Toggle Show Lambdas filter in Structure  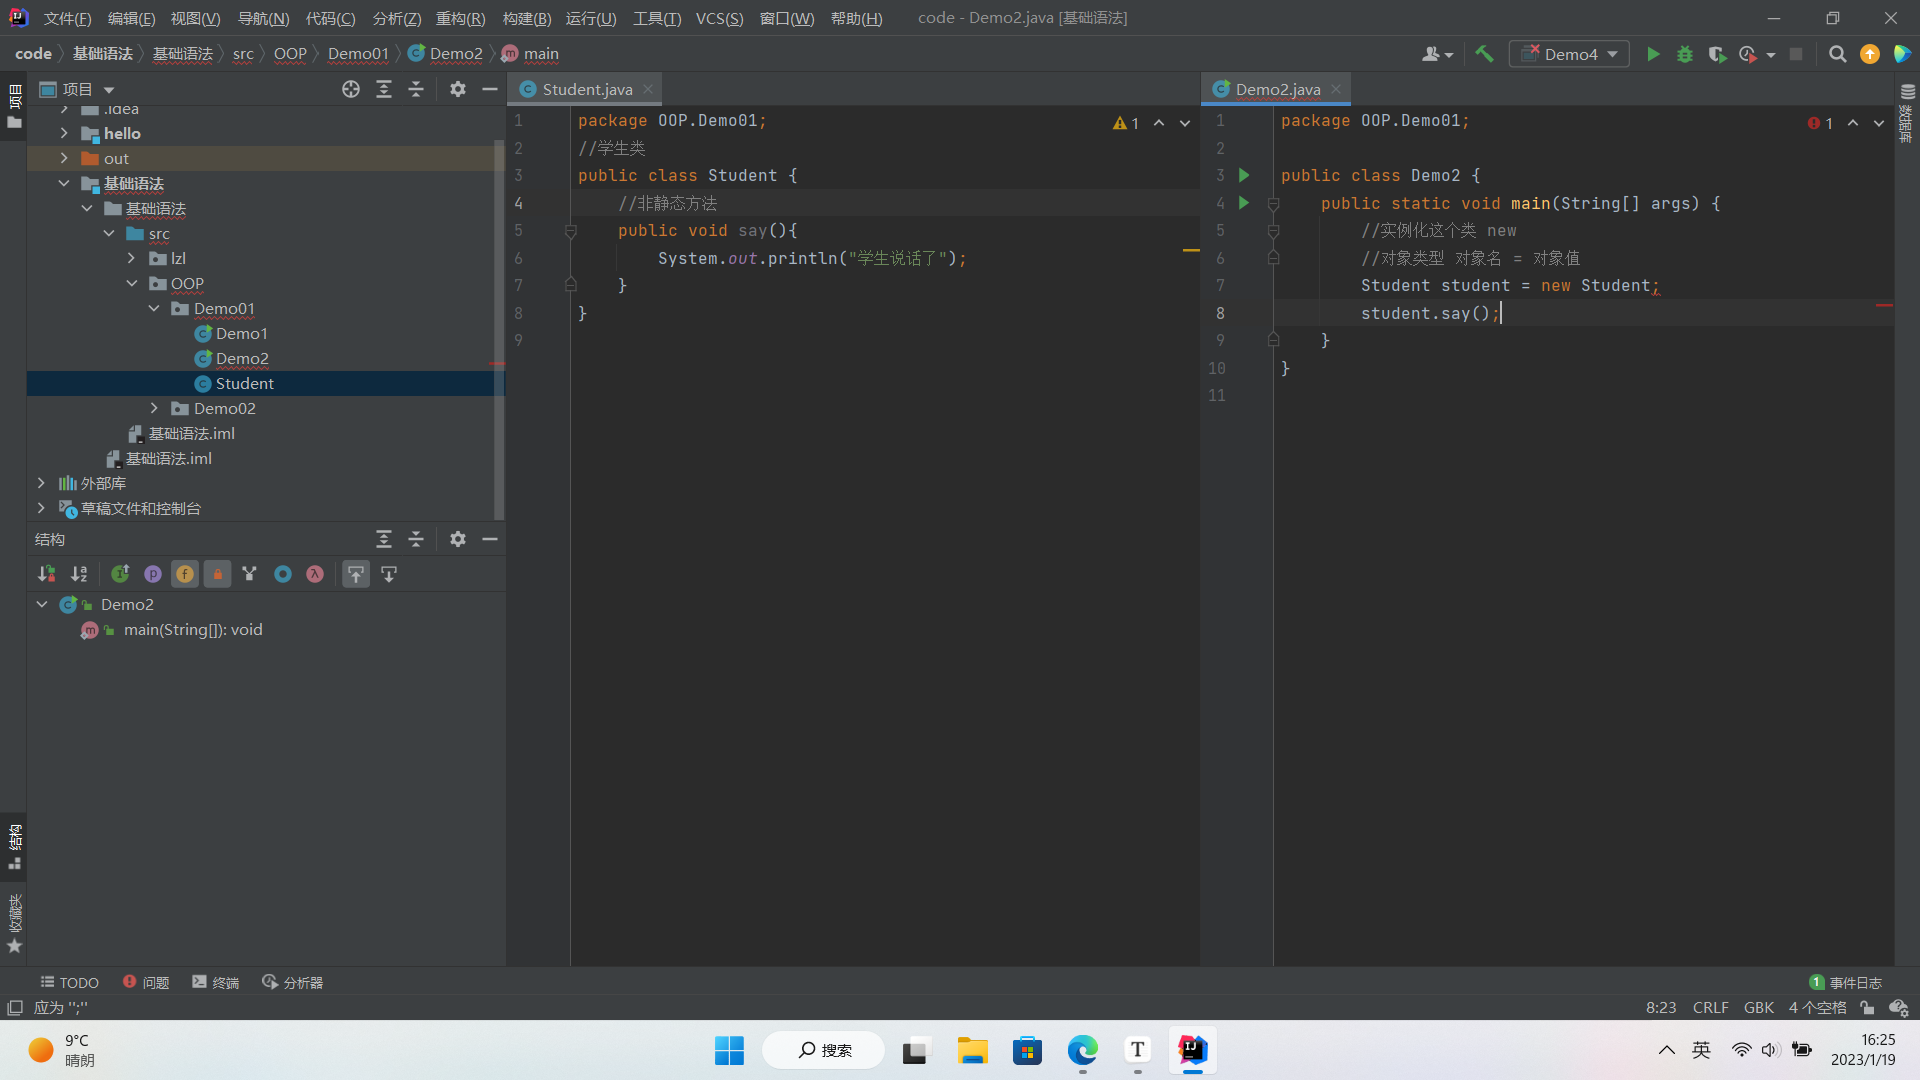point(315,574)
